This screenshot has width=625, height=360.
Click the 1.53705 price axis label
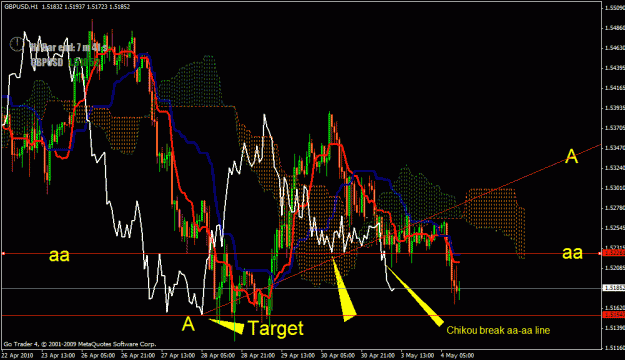point(615,128)
